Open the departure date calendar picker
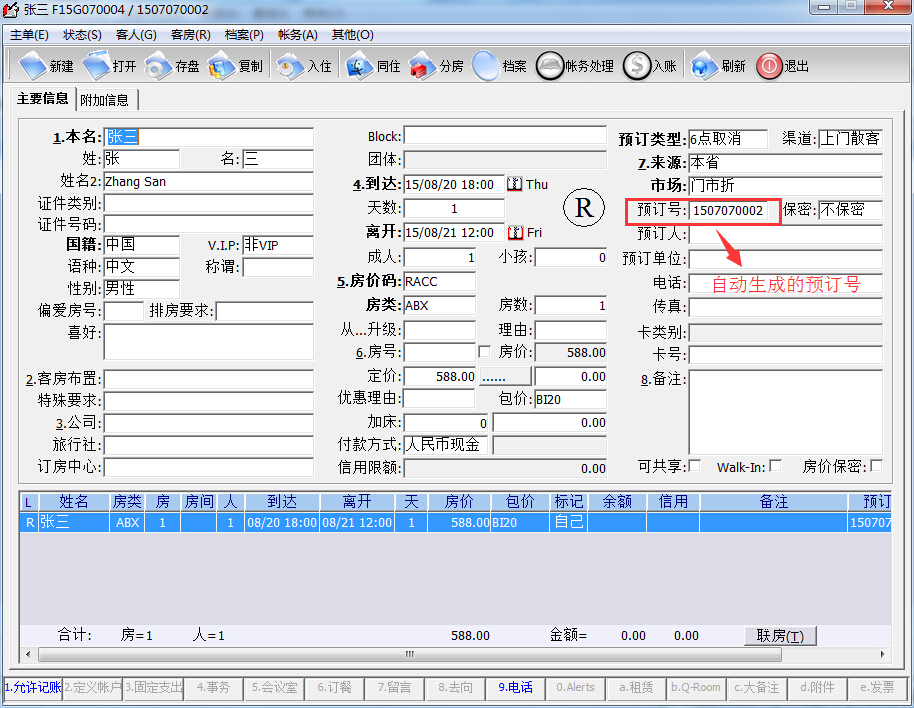Image resolution: width=914 pixels, height=708 pixels. pos(515,232)
